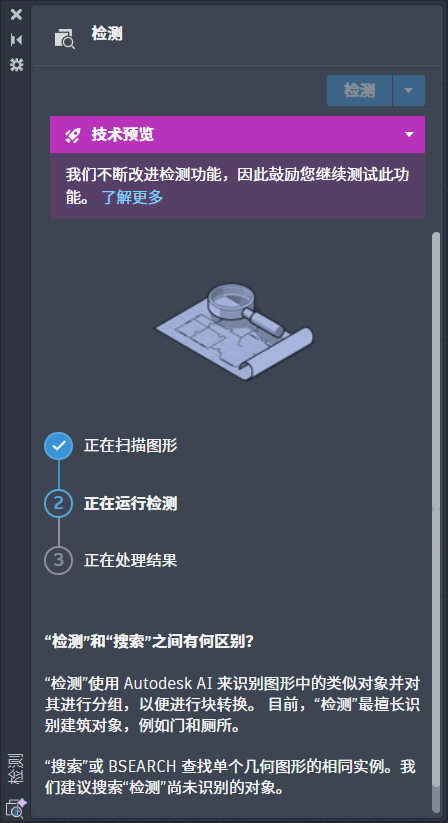Open palette properties gear icon
This screenshot has height=823, width=448.
click(17, 65)
